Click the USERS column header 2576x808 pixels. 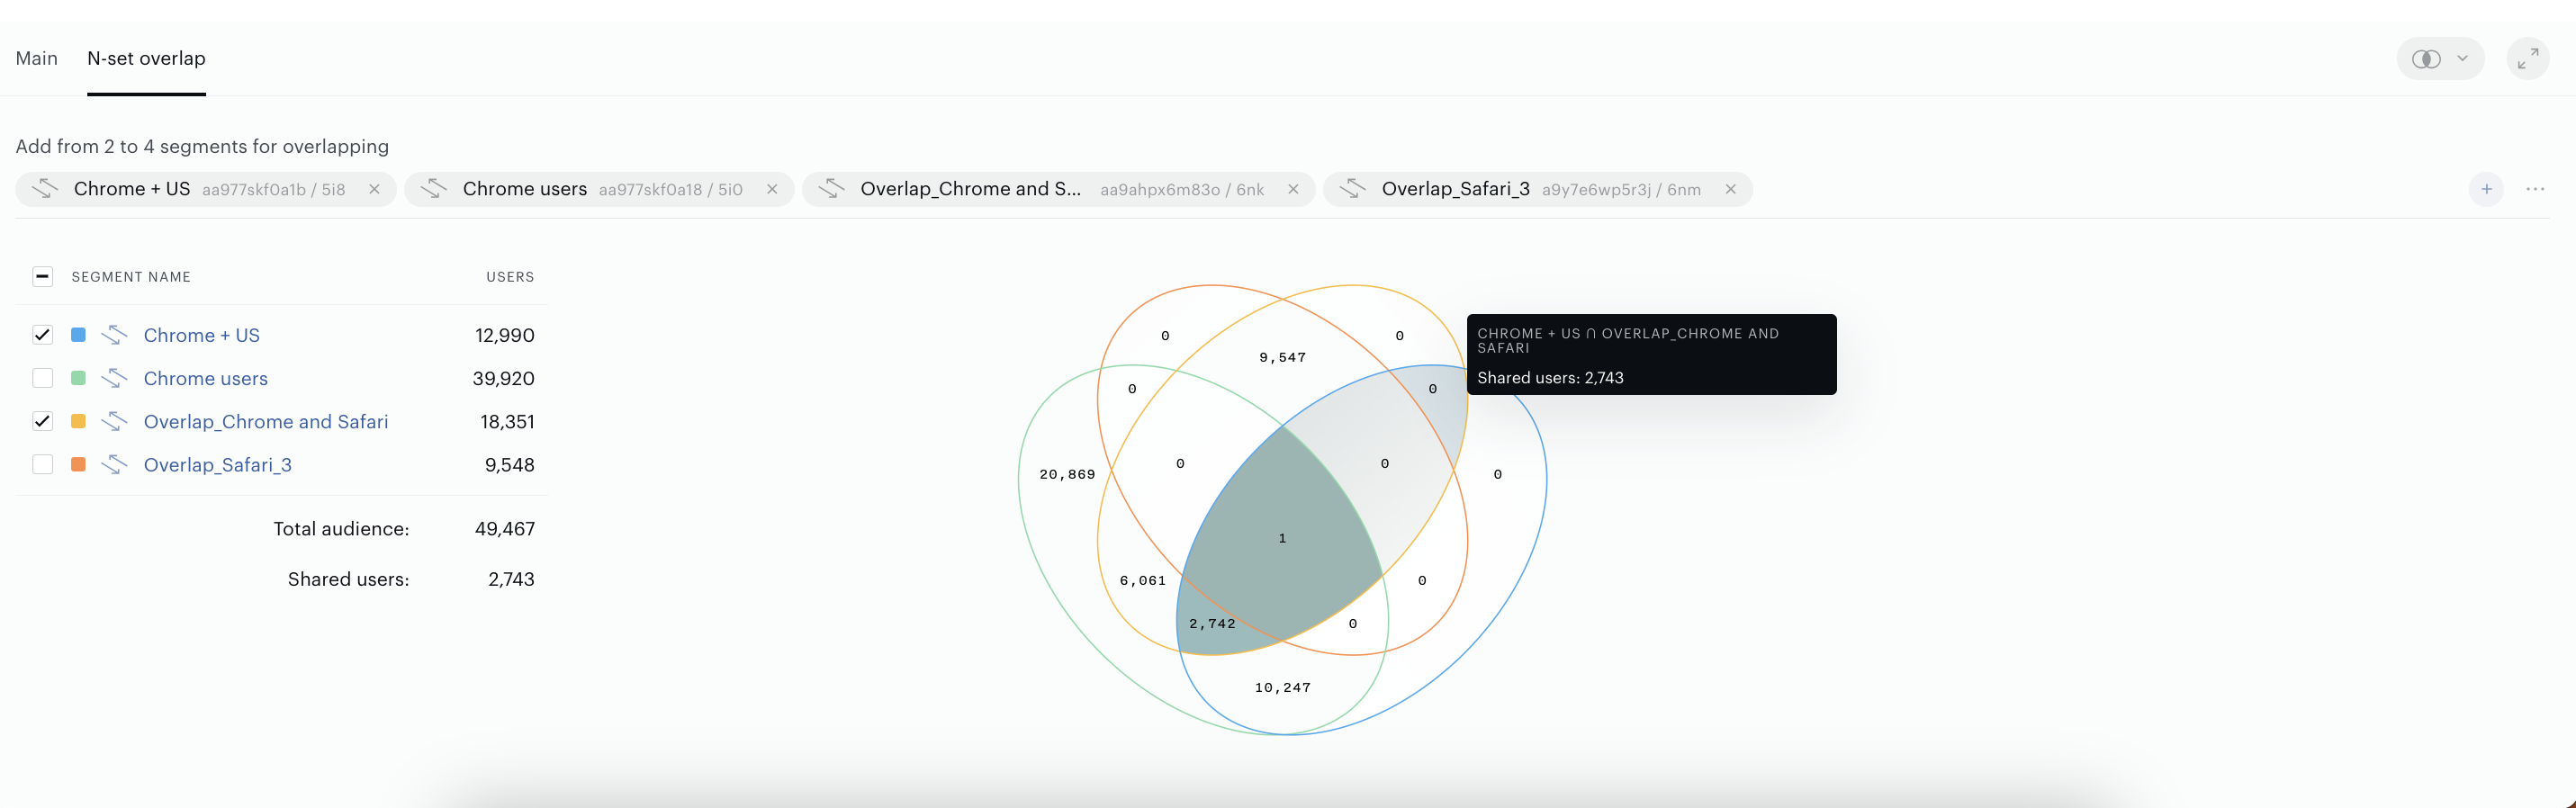[x=510, y=277]
